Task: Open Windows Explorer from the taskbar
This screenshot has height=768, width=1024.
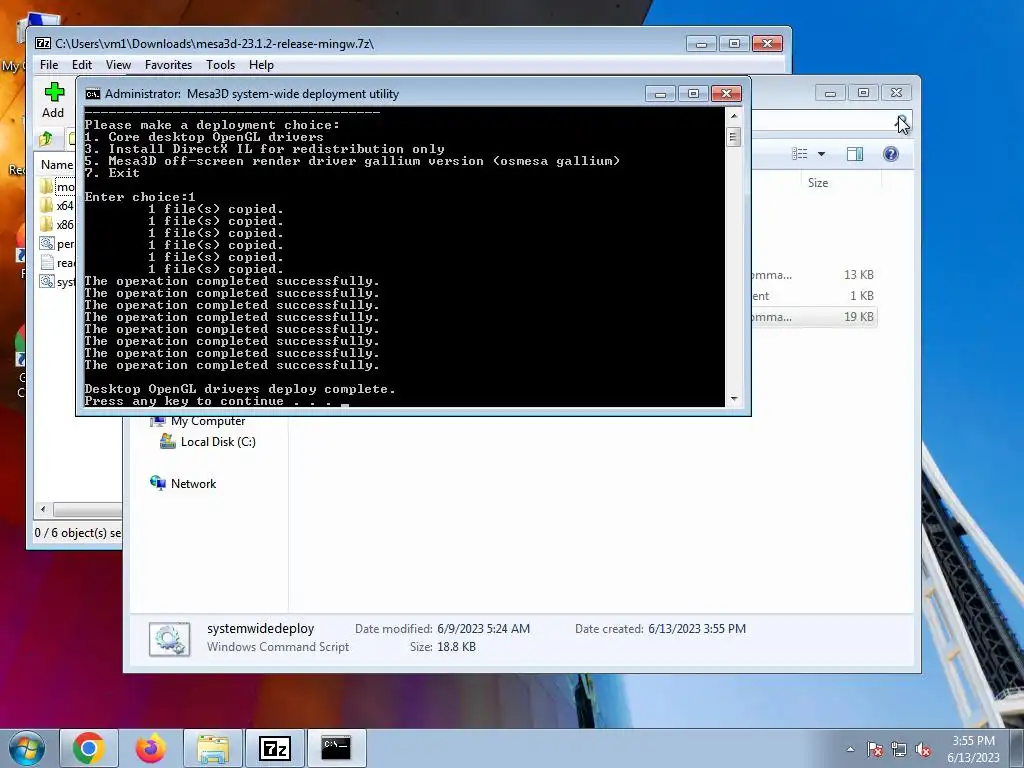Action: [213, 748]
